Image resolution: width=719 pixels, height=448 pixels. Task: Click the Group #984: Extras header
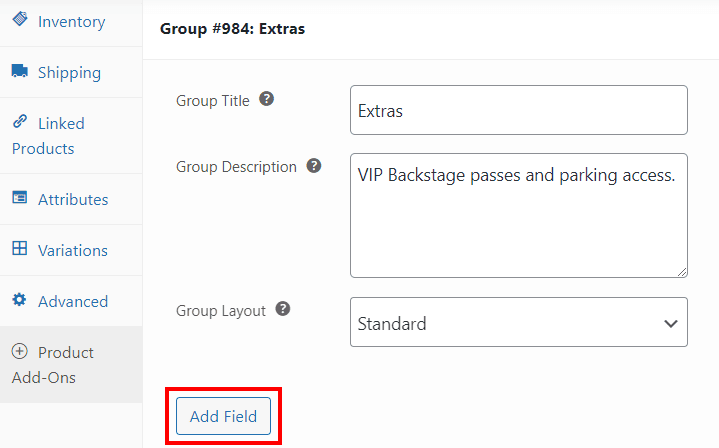coord(232,29)
